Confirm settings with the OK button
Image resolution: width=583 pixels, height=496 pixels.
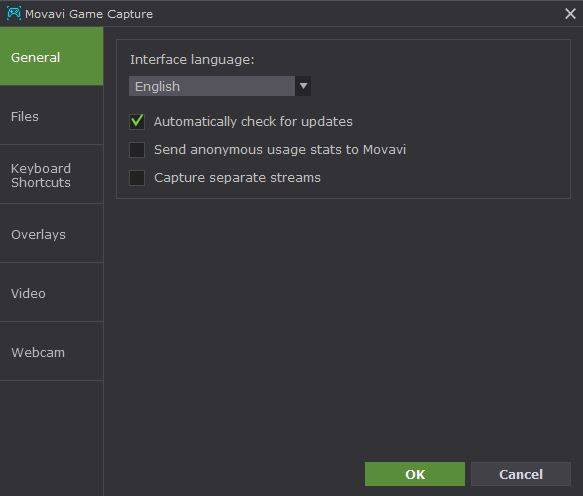click(x=415, y=474)
